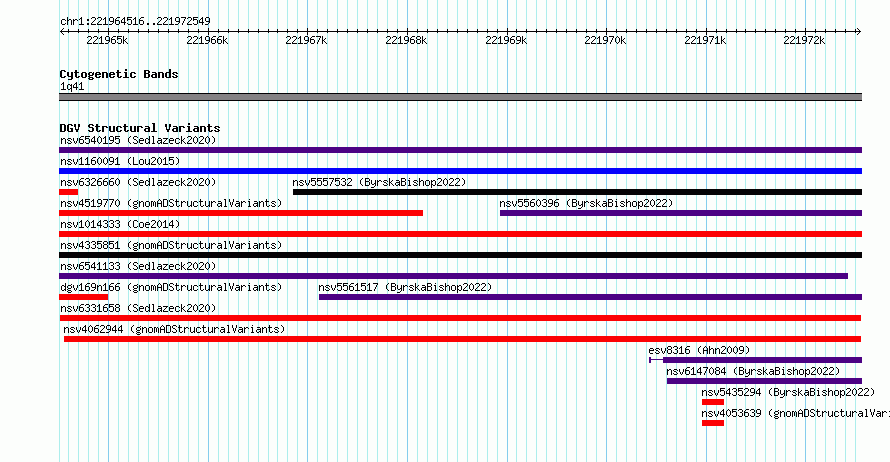
Task: Open nsv5557532 (ByrskaBishop2022) label
Action: [x=379, y=182]
